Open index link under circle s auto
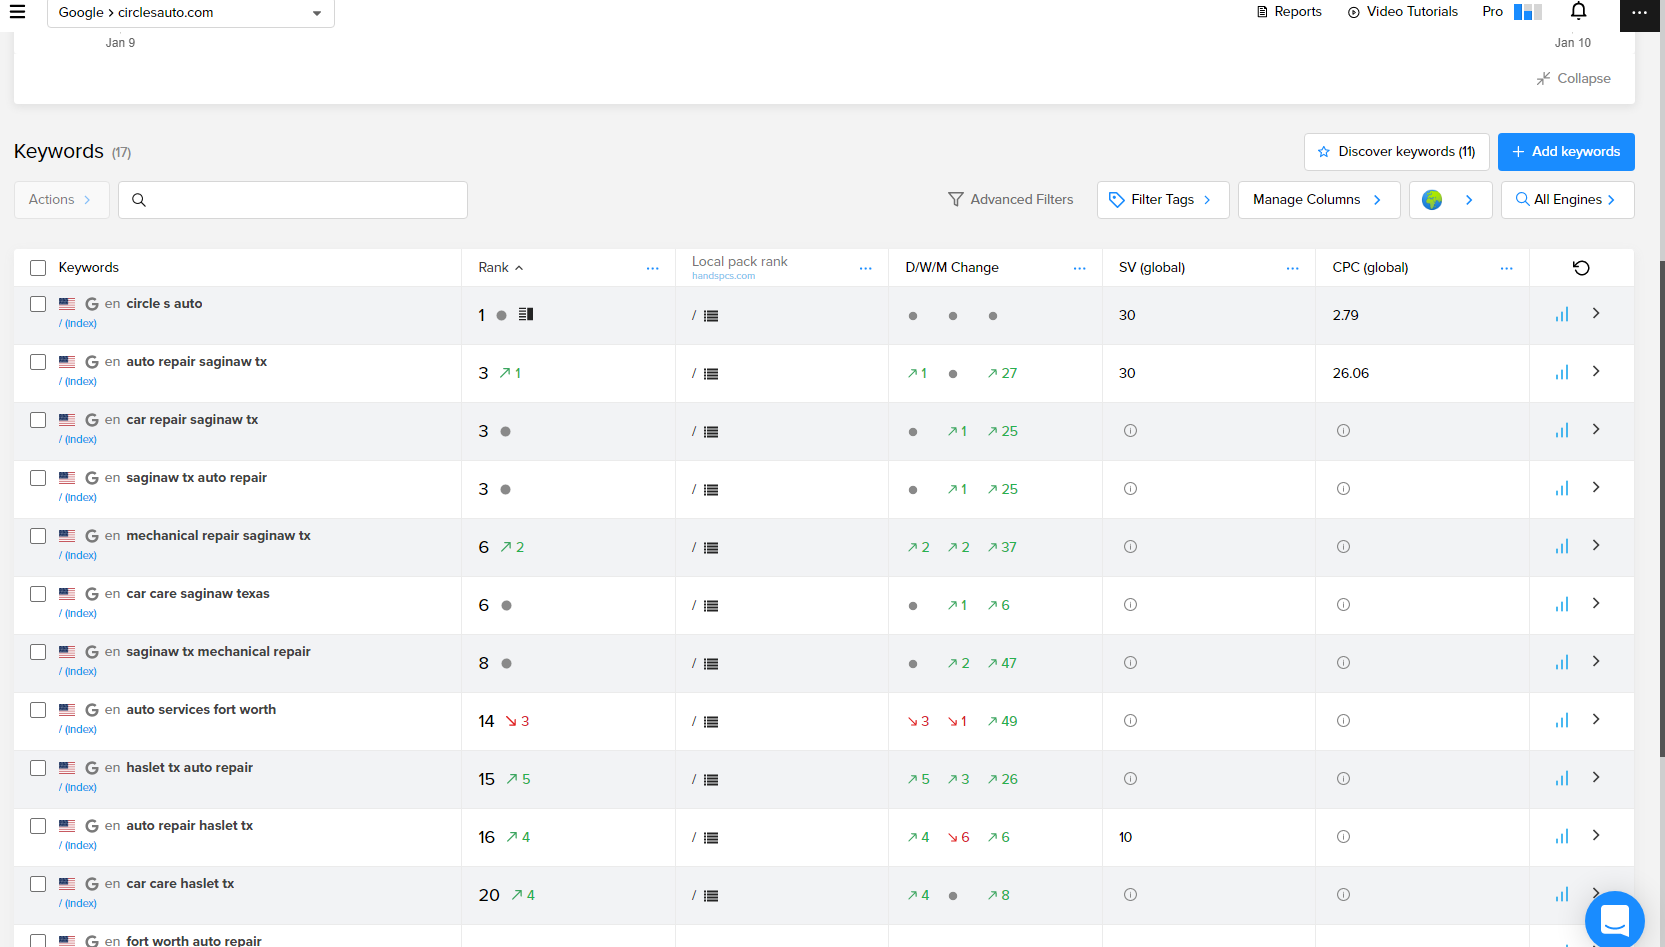Viewport: 1665px width, 947px height. [78, 323]
